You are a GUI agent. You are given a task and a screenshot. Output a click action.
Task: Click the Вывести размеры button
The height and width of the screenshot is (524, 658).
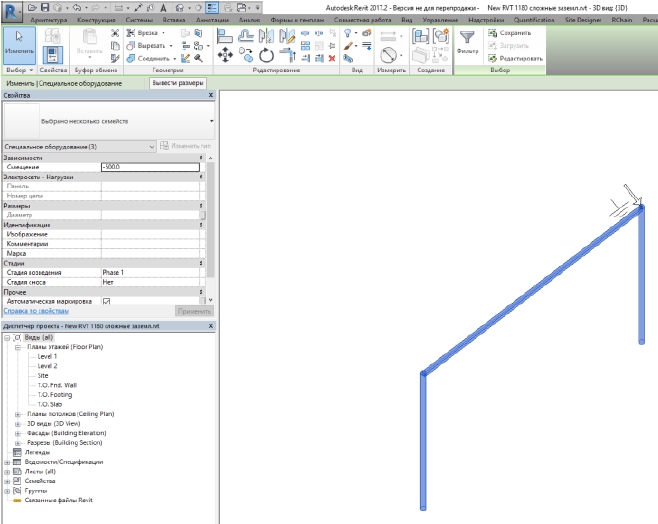click(178, 84)
